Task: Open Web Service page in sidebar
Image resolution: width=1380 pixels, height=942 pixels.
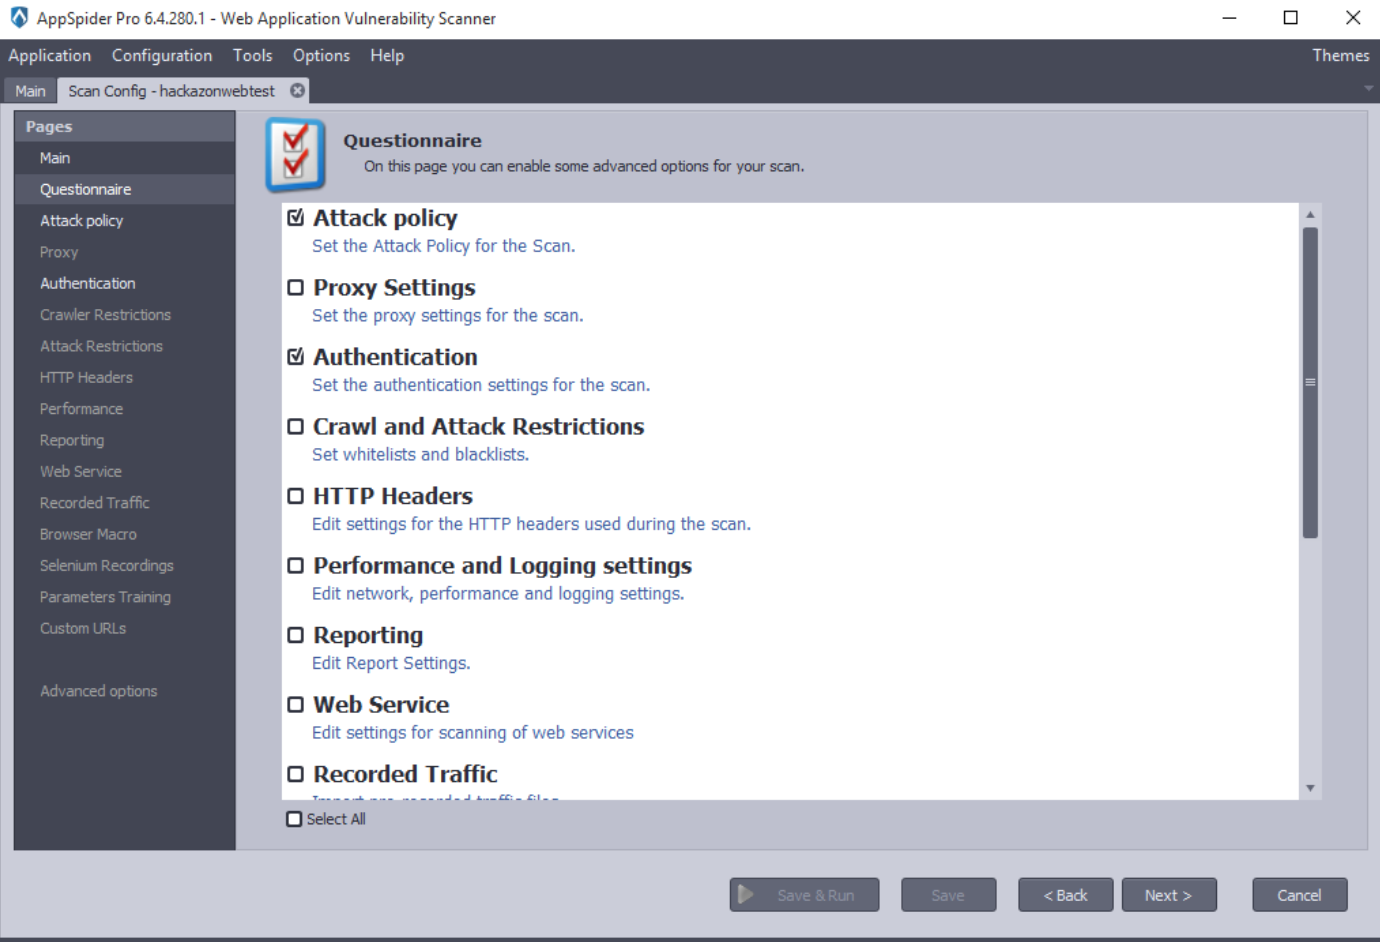Action: tap(125, 471)
